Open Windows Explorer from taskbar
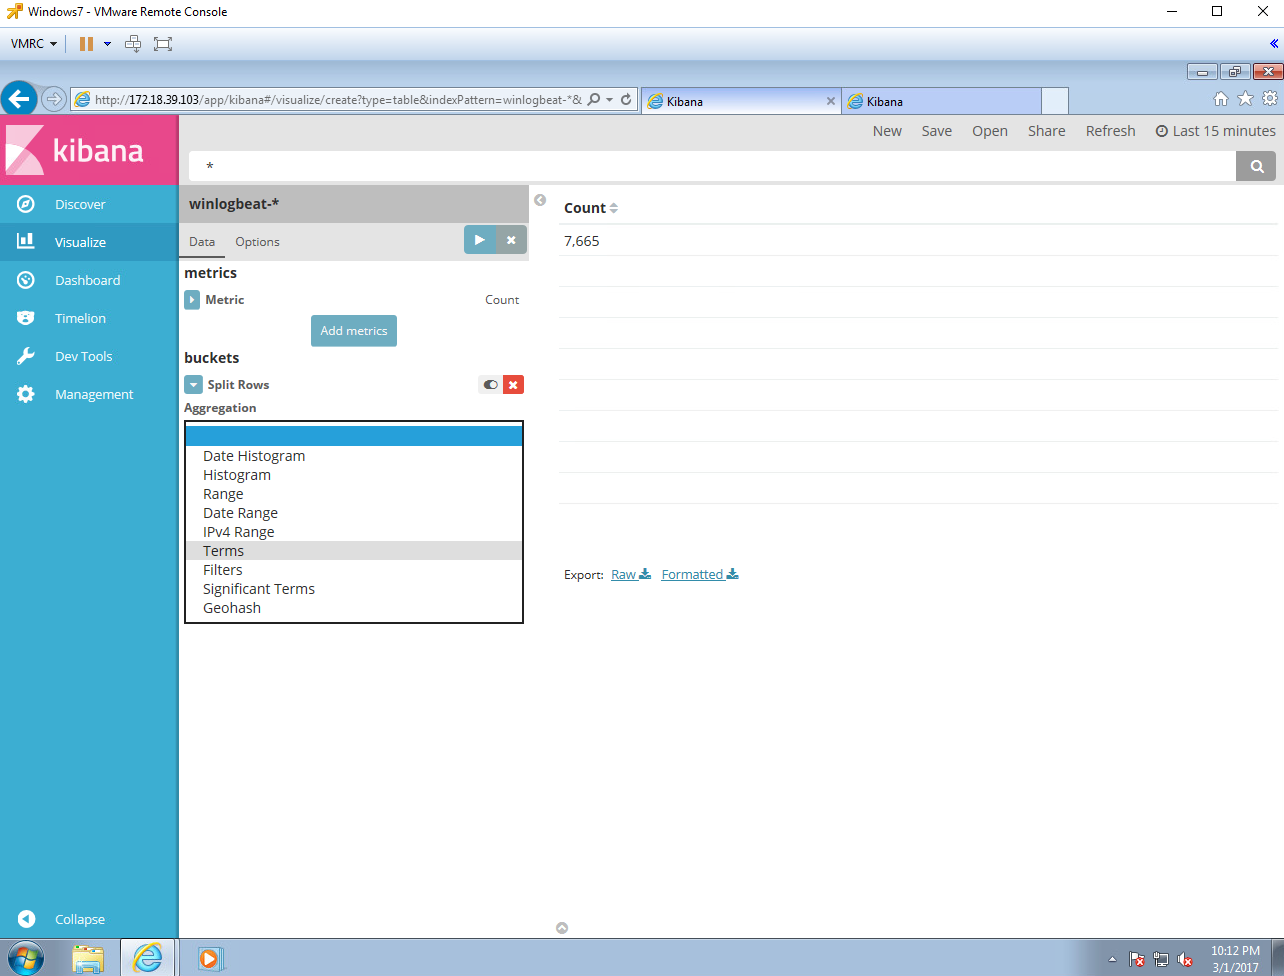Viewport: 1284px width, 976px height. pos(88,958)
